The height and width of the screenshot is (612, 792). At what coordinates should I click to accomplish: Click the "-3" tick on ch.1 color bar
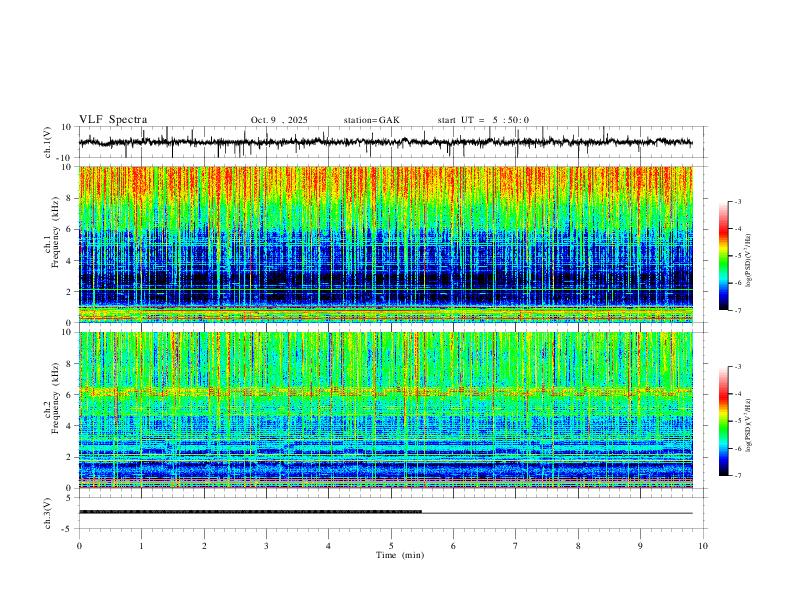click(x=737, y=201)
